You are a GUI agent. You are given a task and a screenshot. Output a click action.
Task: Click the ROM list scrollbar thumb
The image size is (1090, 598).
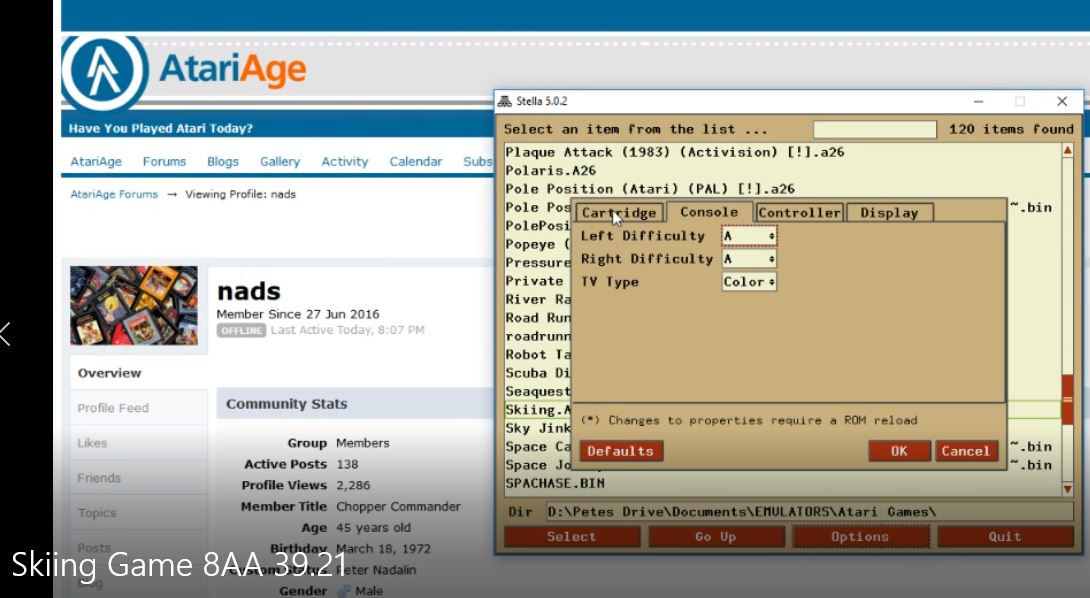[x=1067, y=399]
